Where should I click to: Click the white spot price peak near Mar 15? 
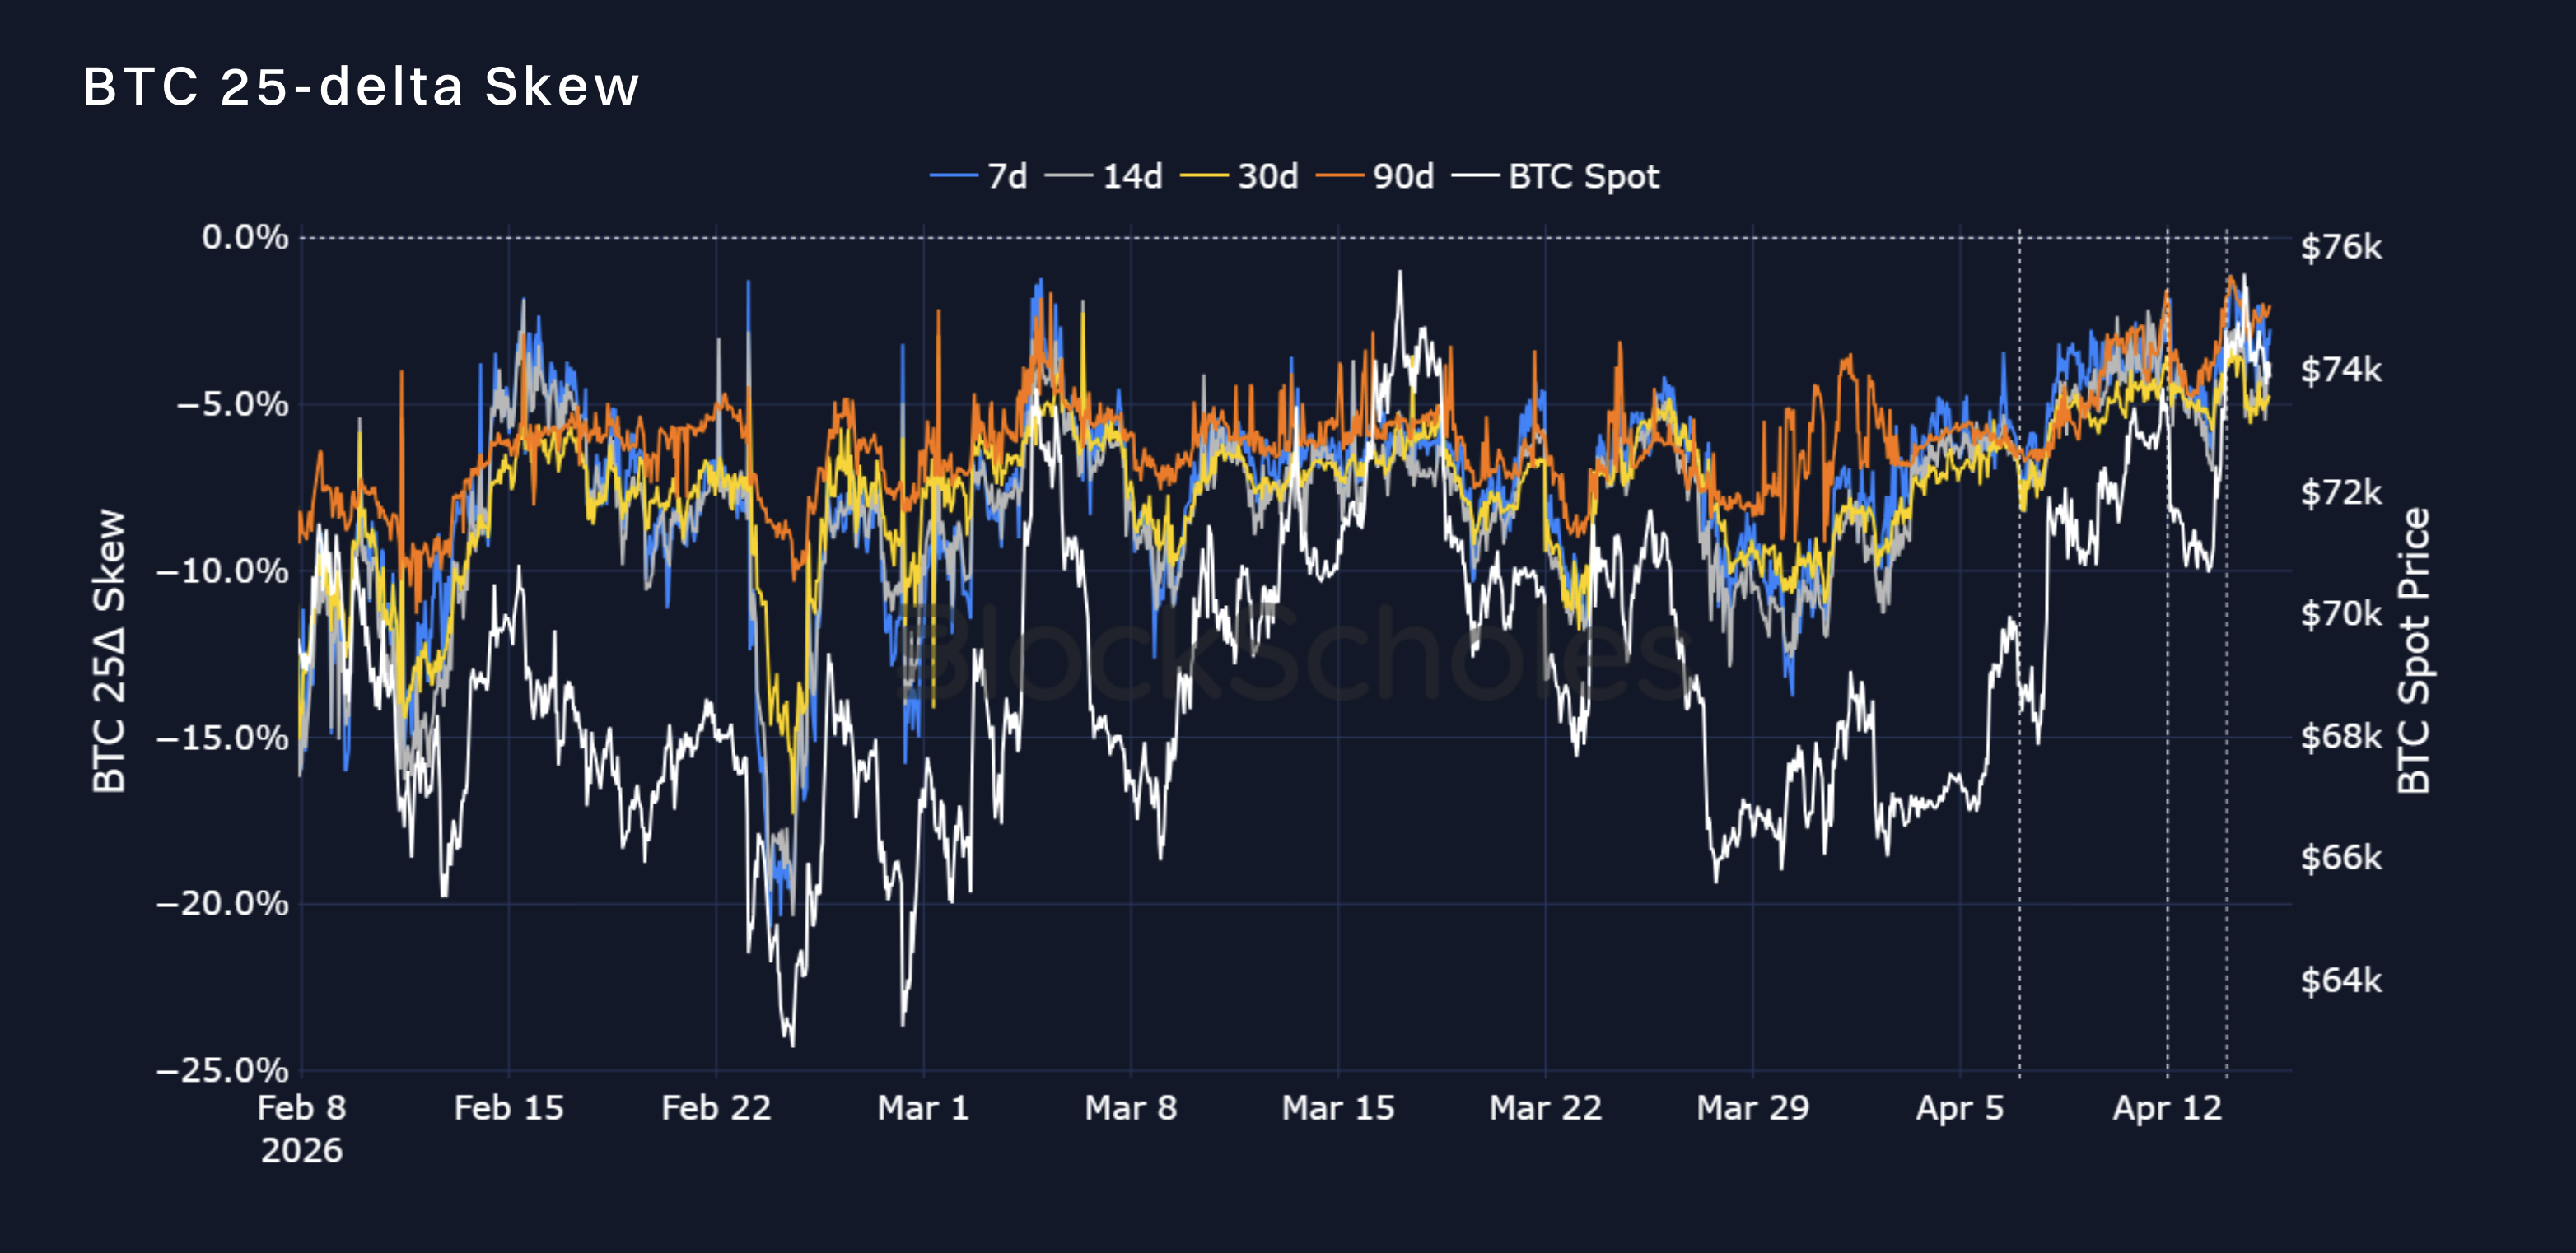point(1400,270)
